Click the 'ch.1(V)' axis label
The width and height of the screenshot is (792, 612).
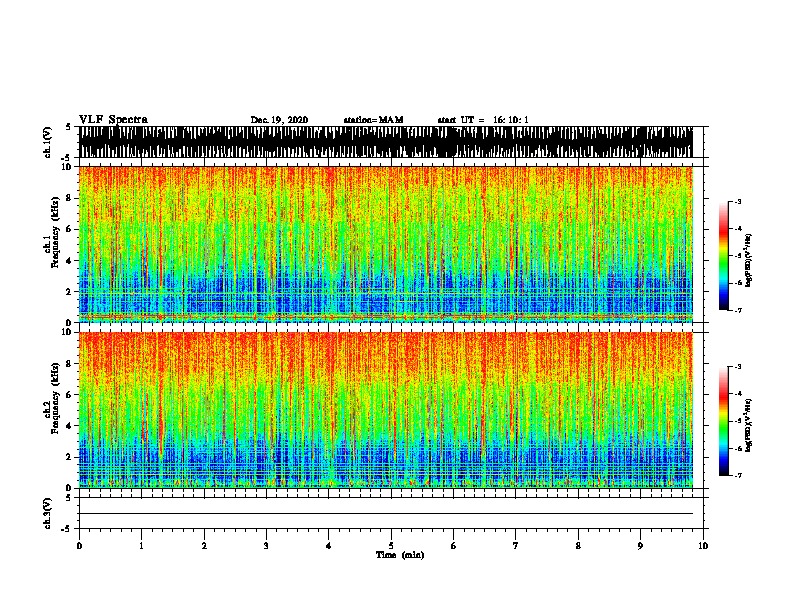[x=48, y=142]
